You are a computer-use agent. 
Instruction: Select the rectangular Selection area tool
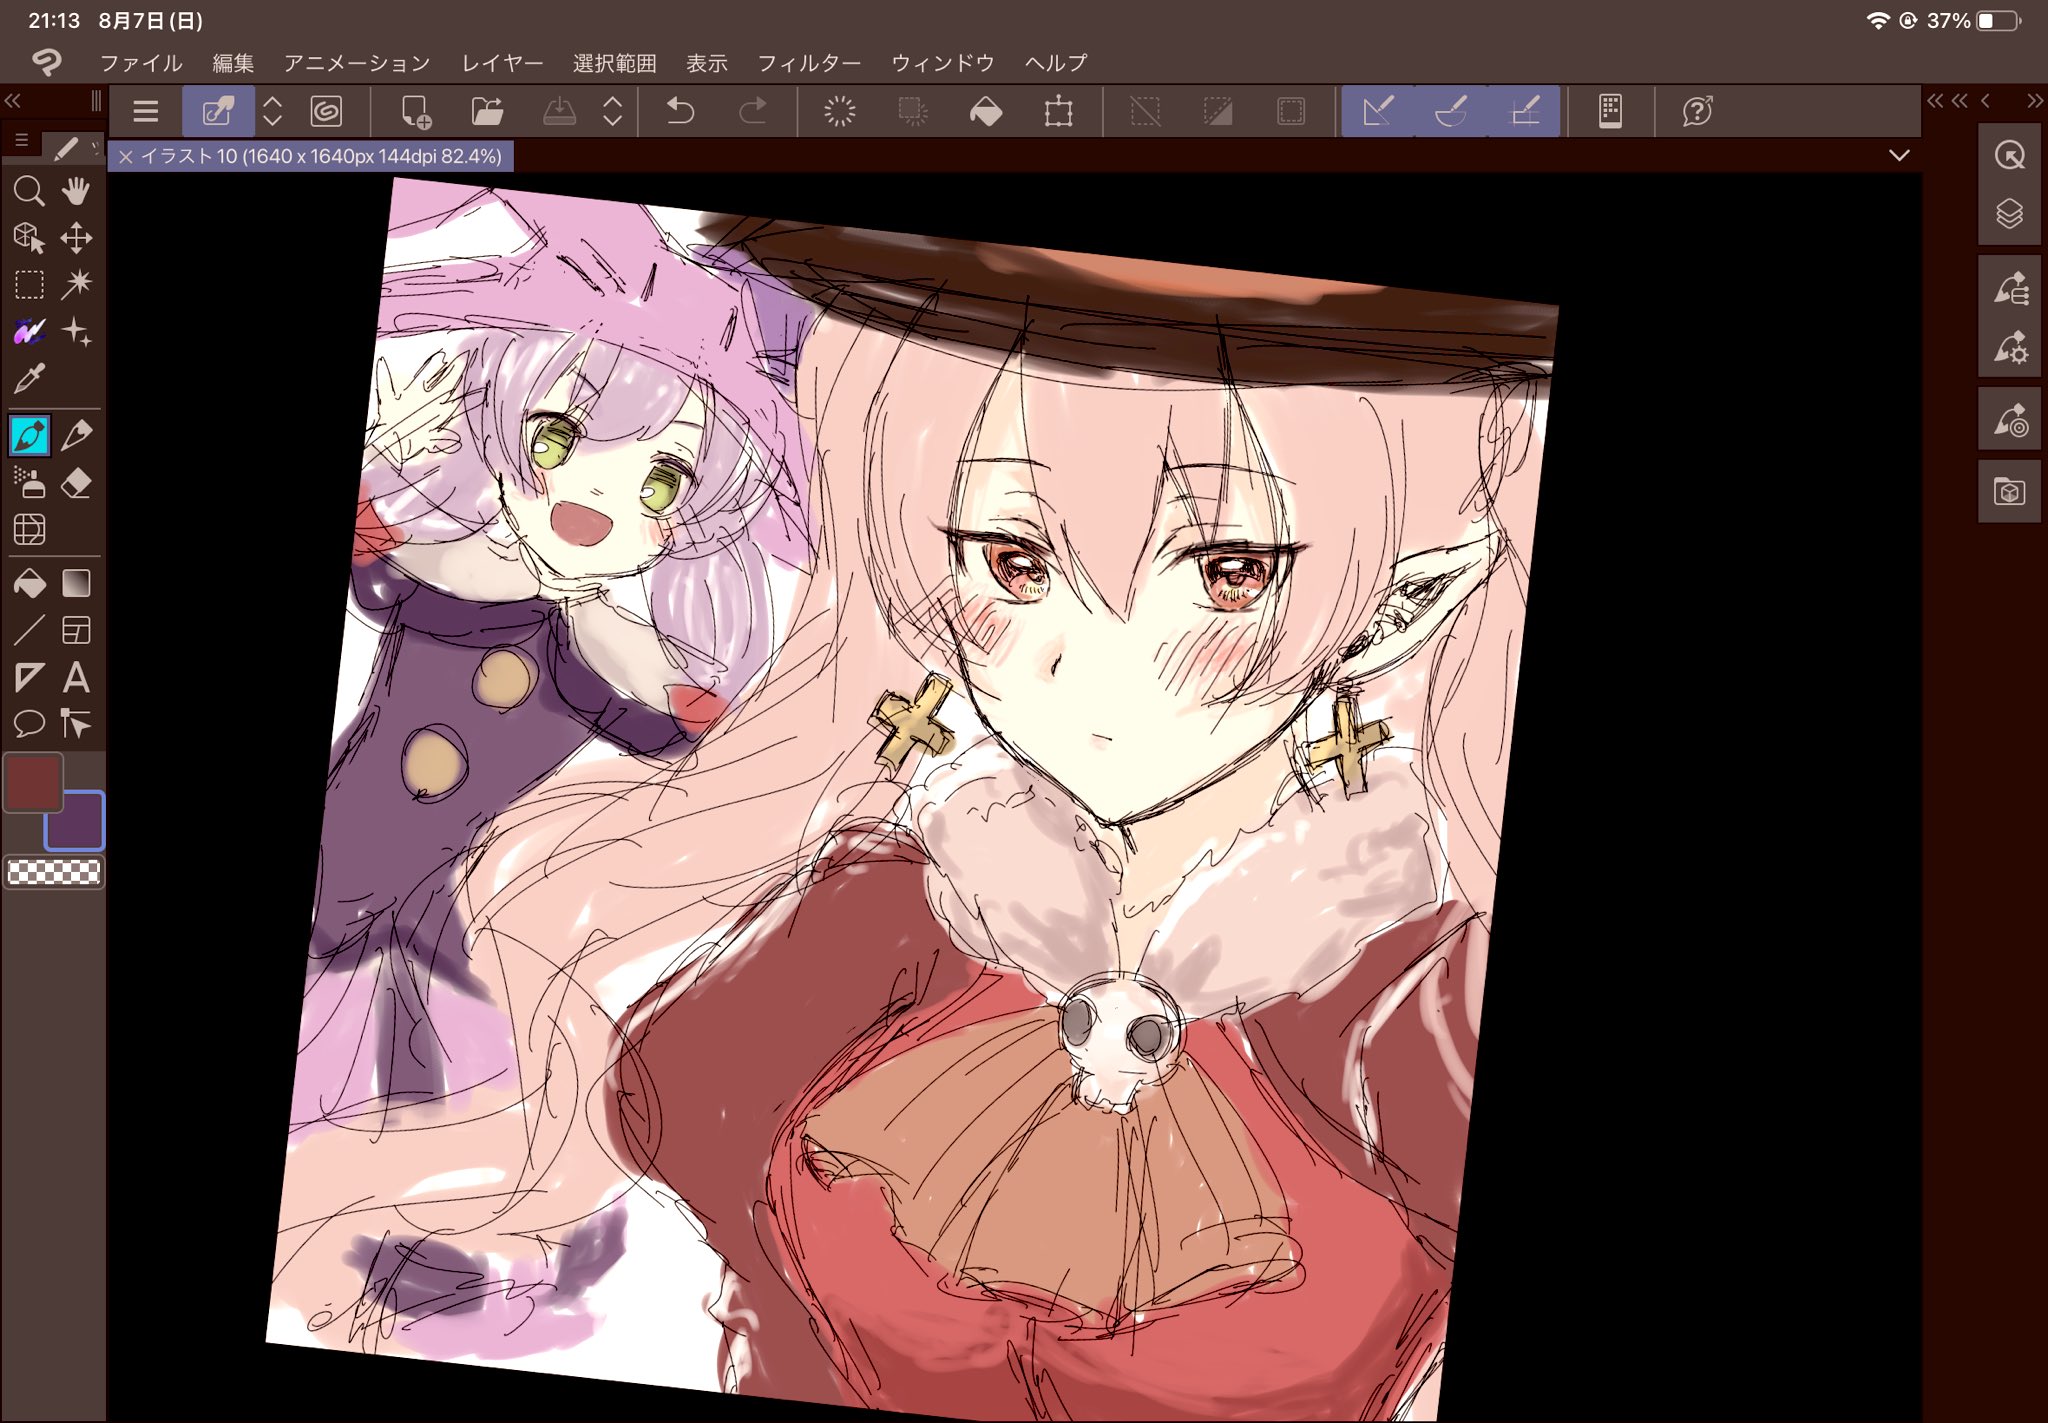pos(29,285)
